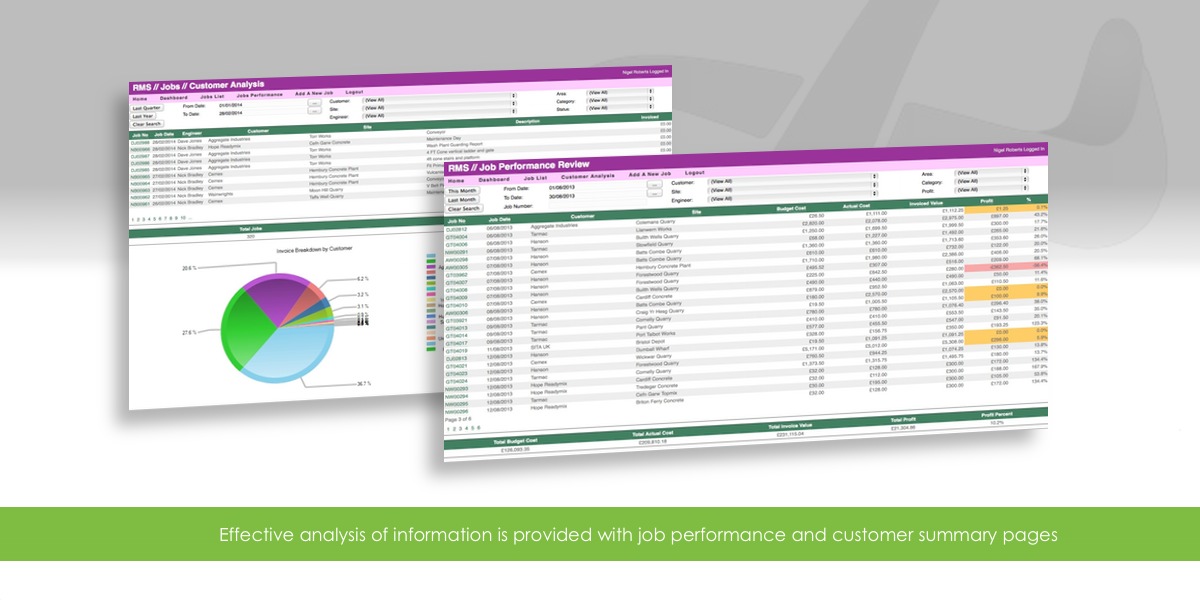
Task: Expand the Status dropdown in Customer Analysis
Action: pos(619,108)
